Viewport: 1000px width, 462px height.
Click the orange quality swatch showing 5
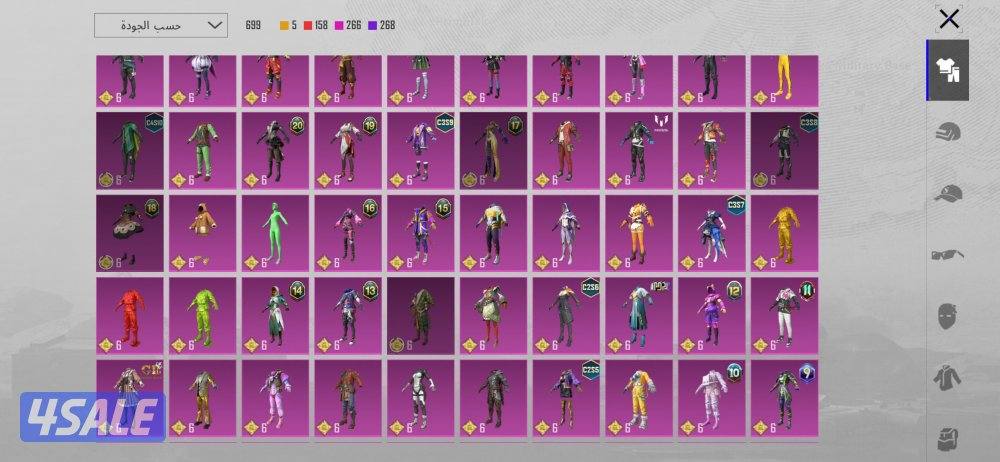click(x=289, y=25)
